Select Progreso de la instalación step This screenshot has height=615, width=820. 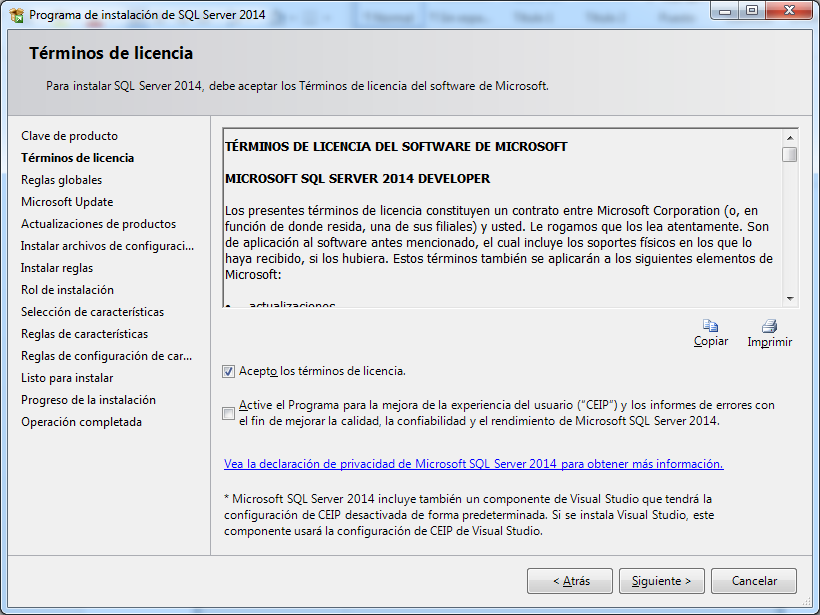pyautogui.click(x=88, y=400)
